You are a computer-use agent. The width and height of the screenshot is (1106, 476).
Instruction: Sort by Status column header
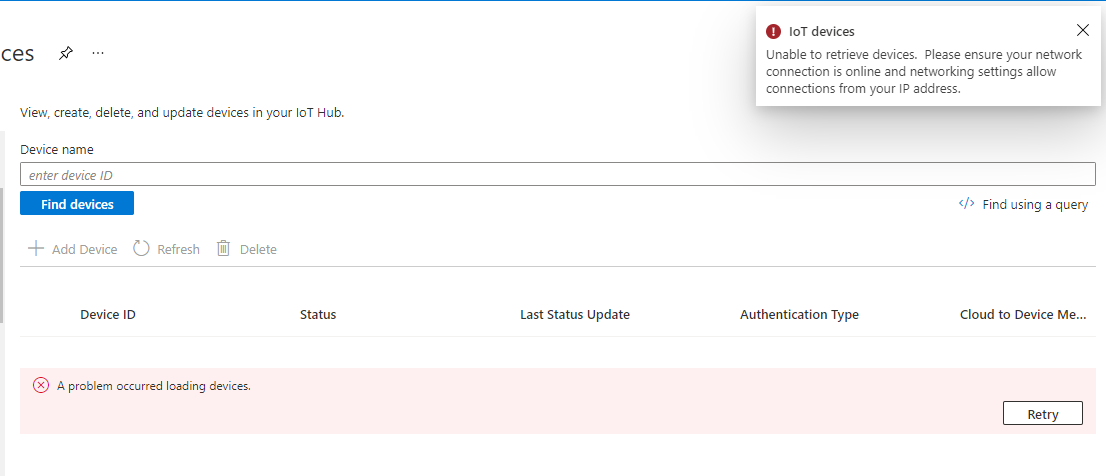pos(318,315)
